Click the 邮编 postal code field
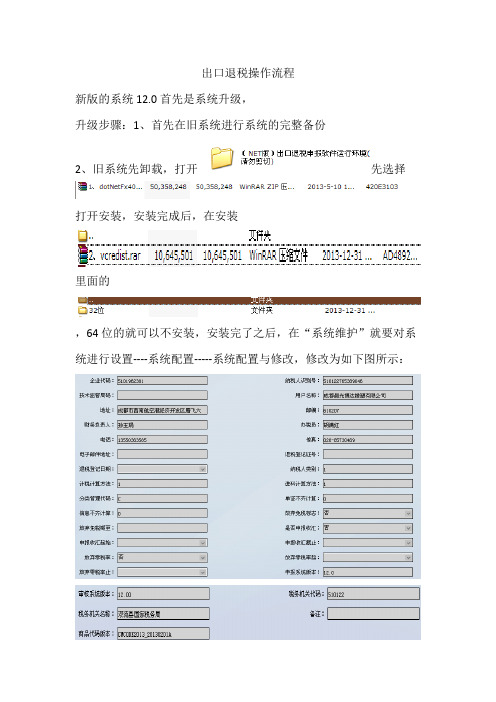 point(368,410)
